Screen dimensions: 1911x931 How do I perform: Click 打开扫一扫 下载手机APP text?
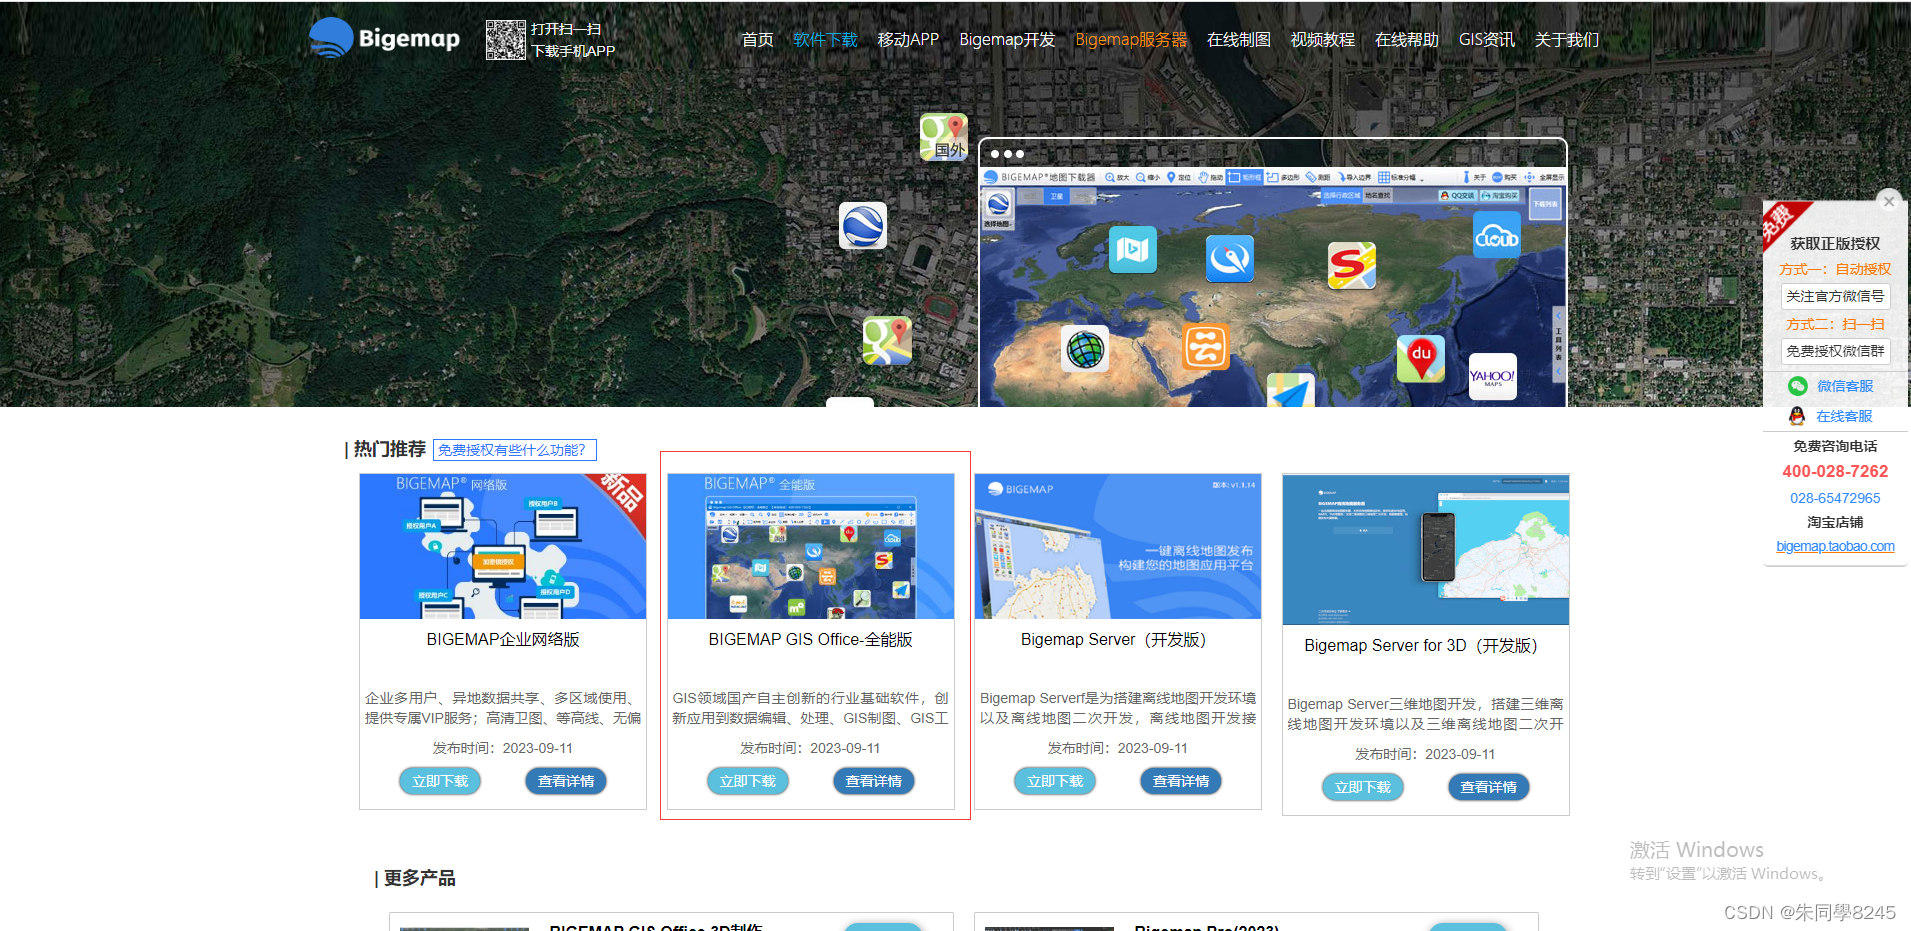[573, 40]
